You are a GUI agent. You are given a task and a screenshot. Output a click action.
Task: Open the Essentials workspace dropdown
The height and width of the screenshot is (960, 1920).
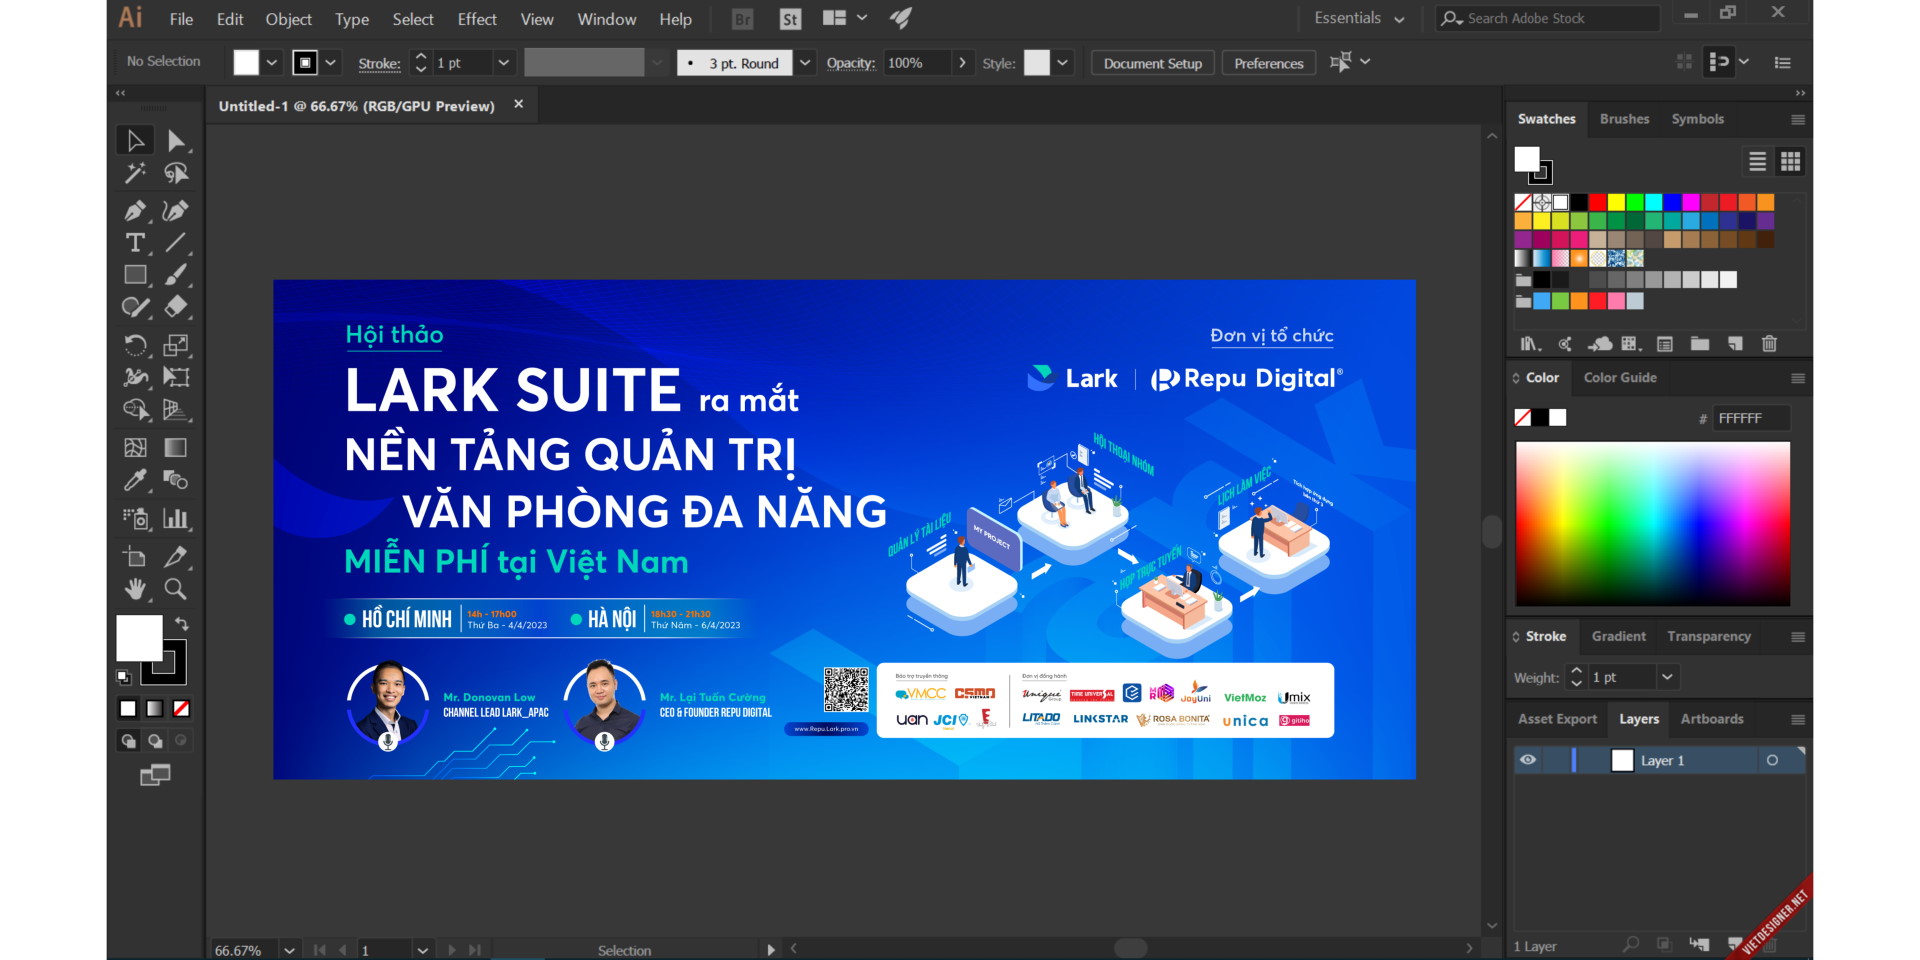[x=1360, y=18]
